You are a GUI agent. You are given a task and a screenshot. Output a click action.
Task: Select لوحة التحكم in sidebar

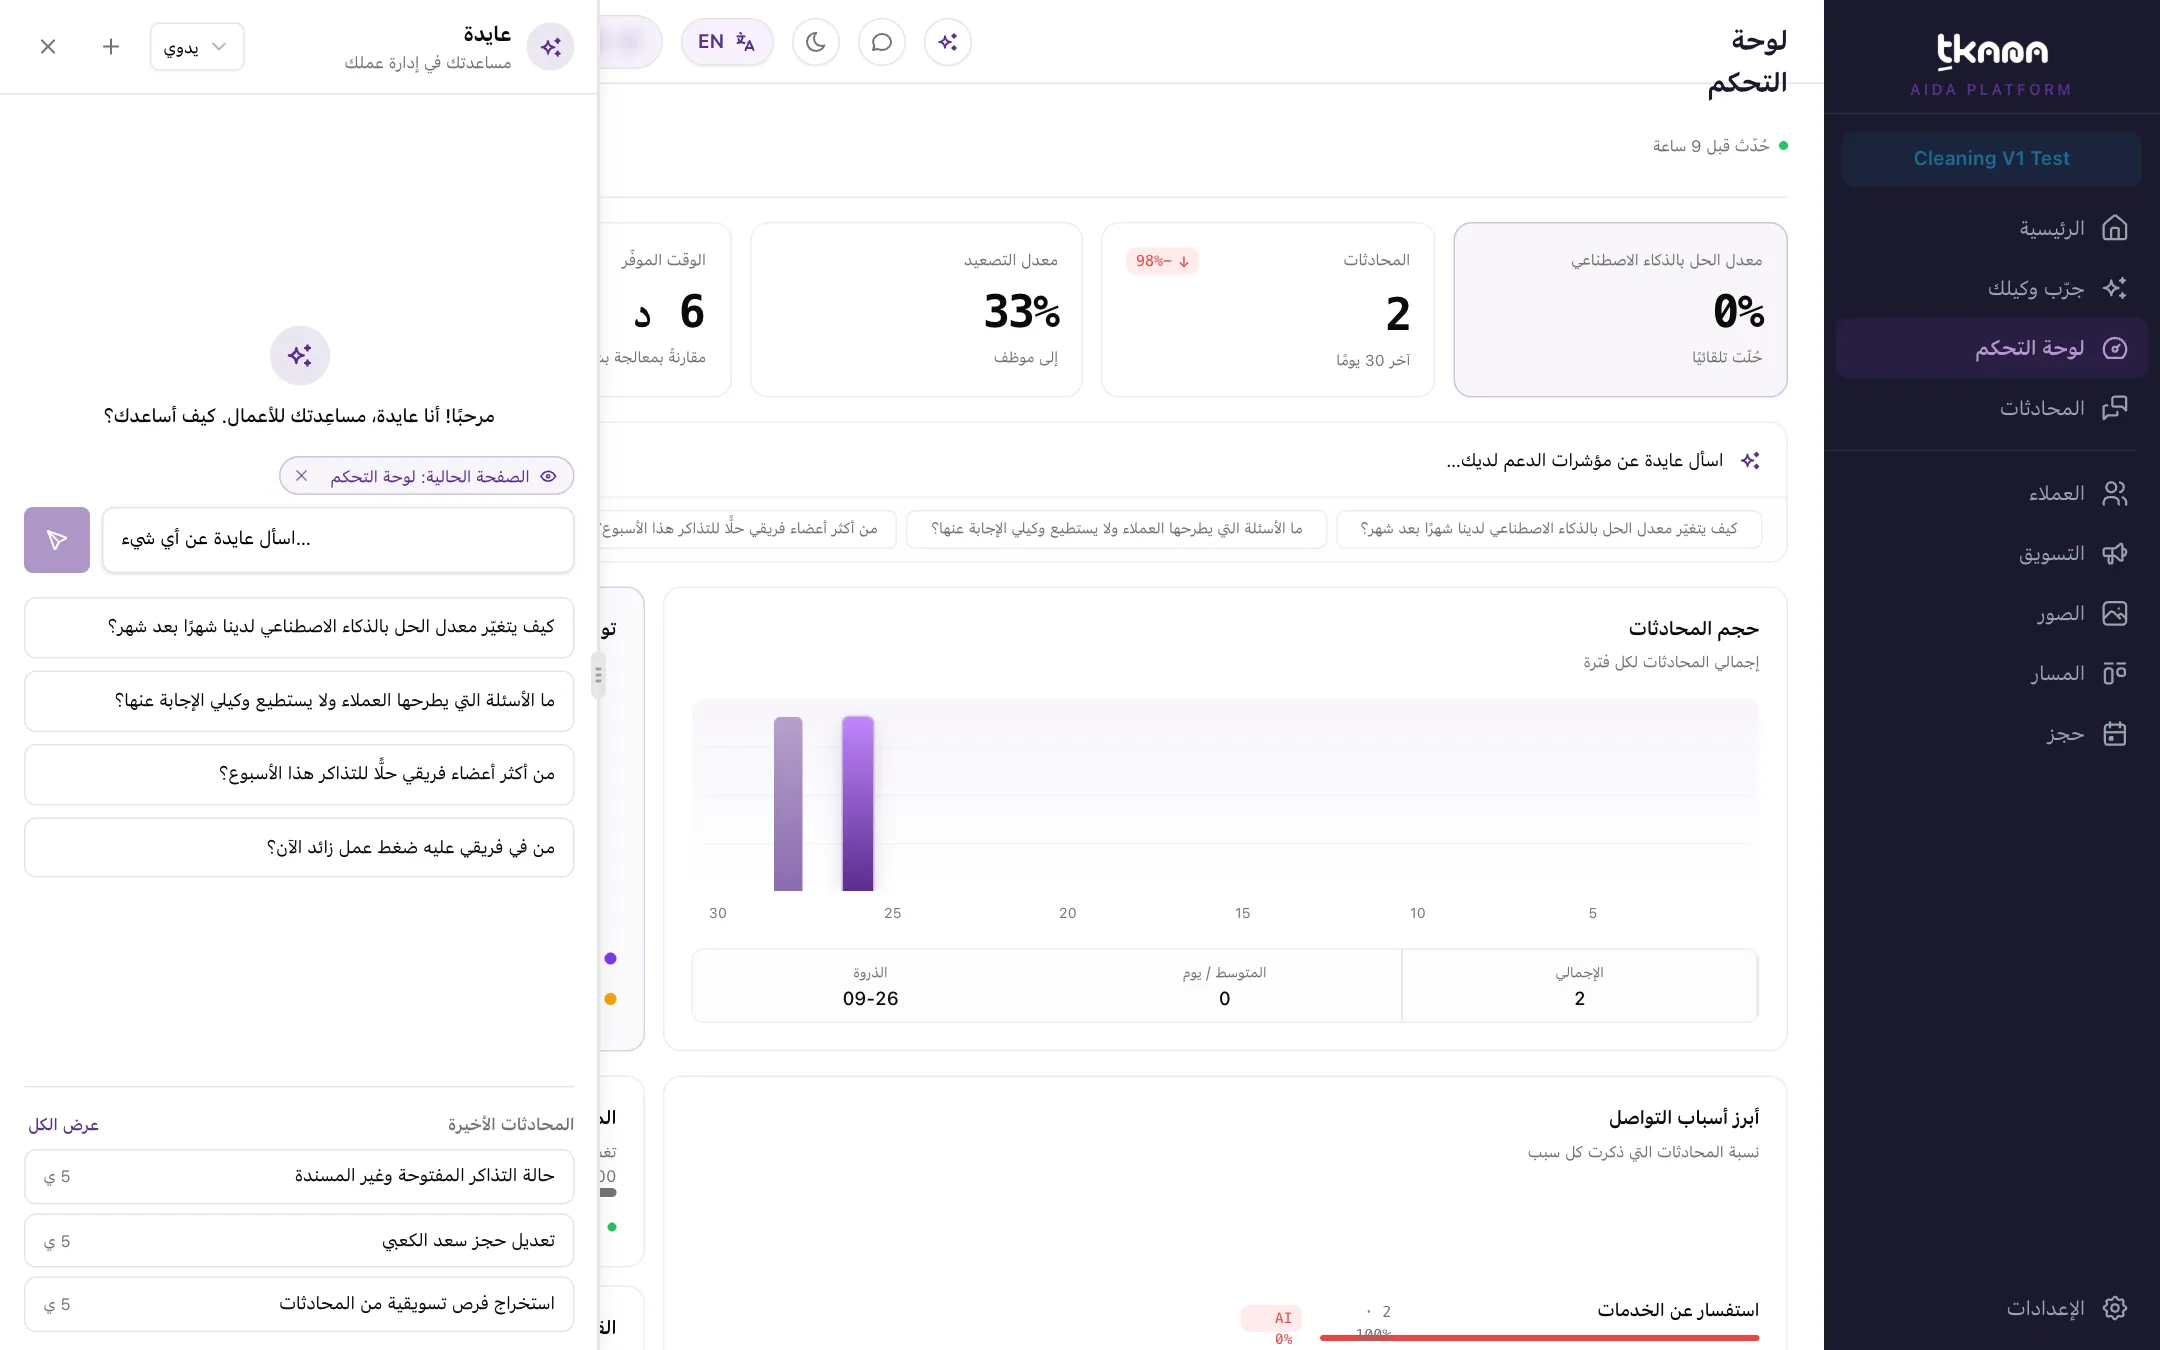pyautogui.click(x=1991, y=348)
